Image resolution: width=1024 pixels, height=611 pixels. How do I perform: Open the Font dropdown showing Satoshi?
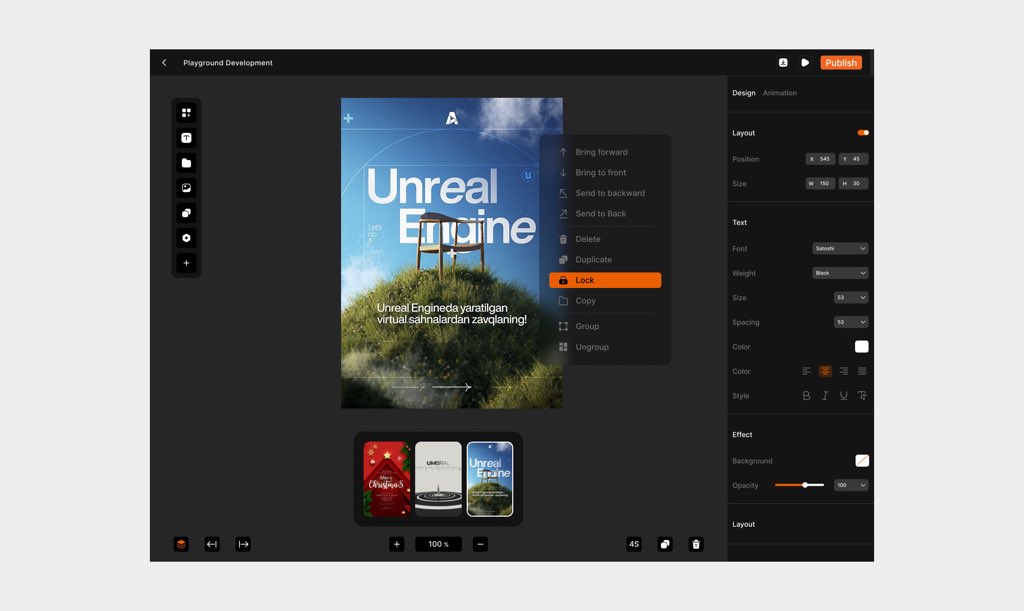tap(840, 249)
